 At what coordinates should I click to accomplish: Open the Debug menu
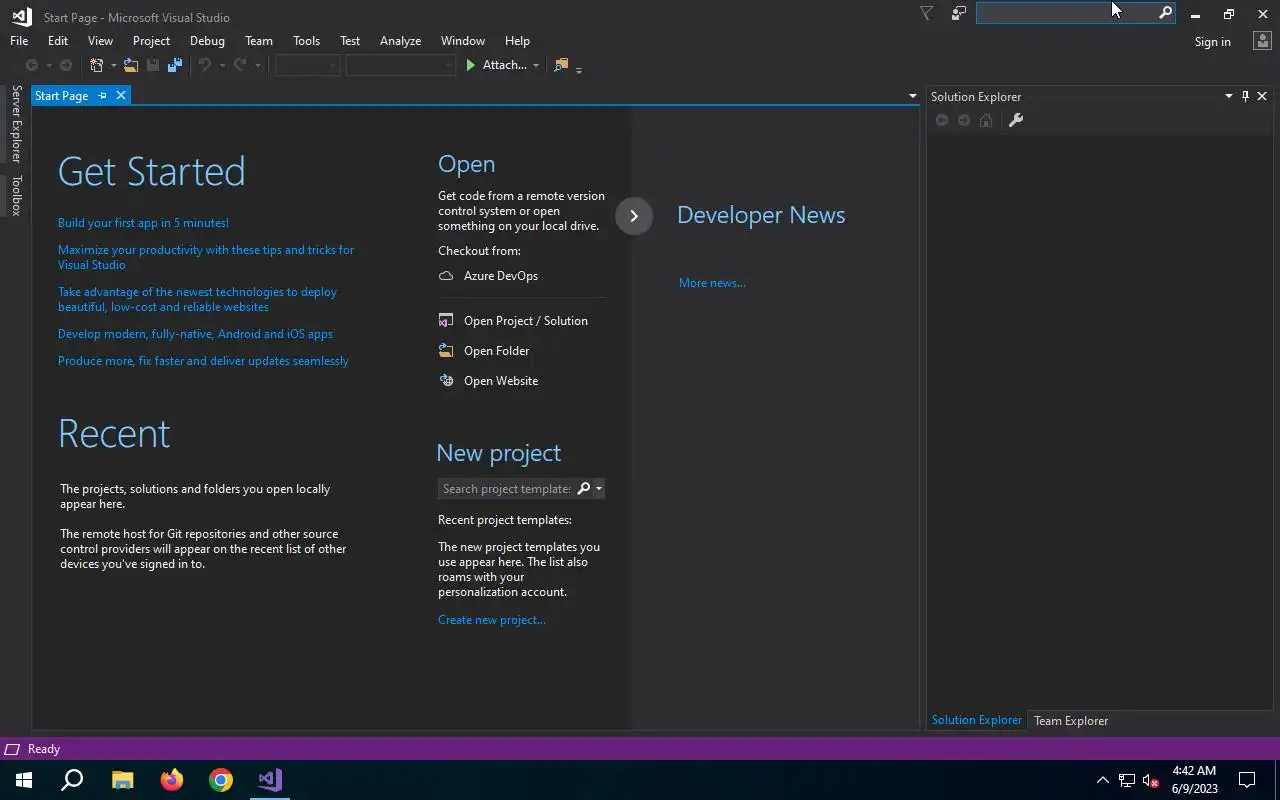pyautogui.click(x=207, y=41)
